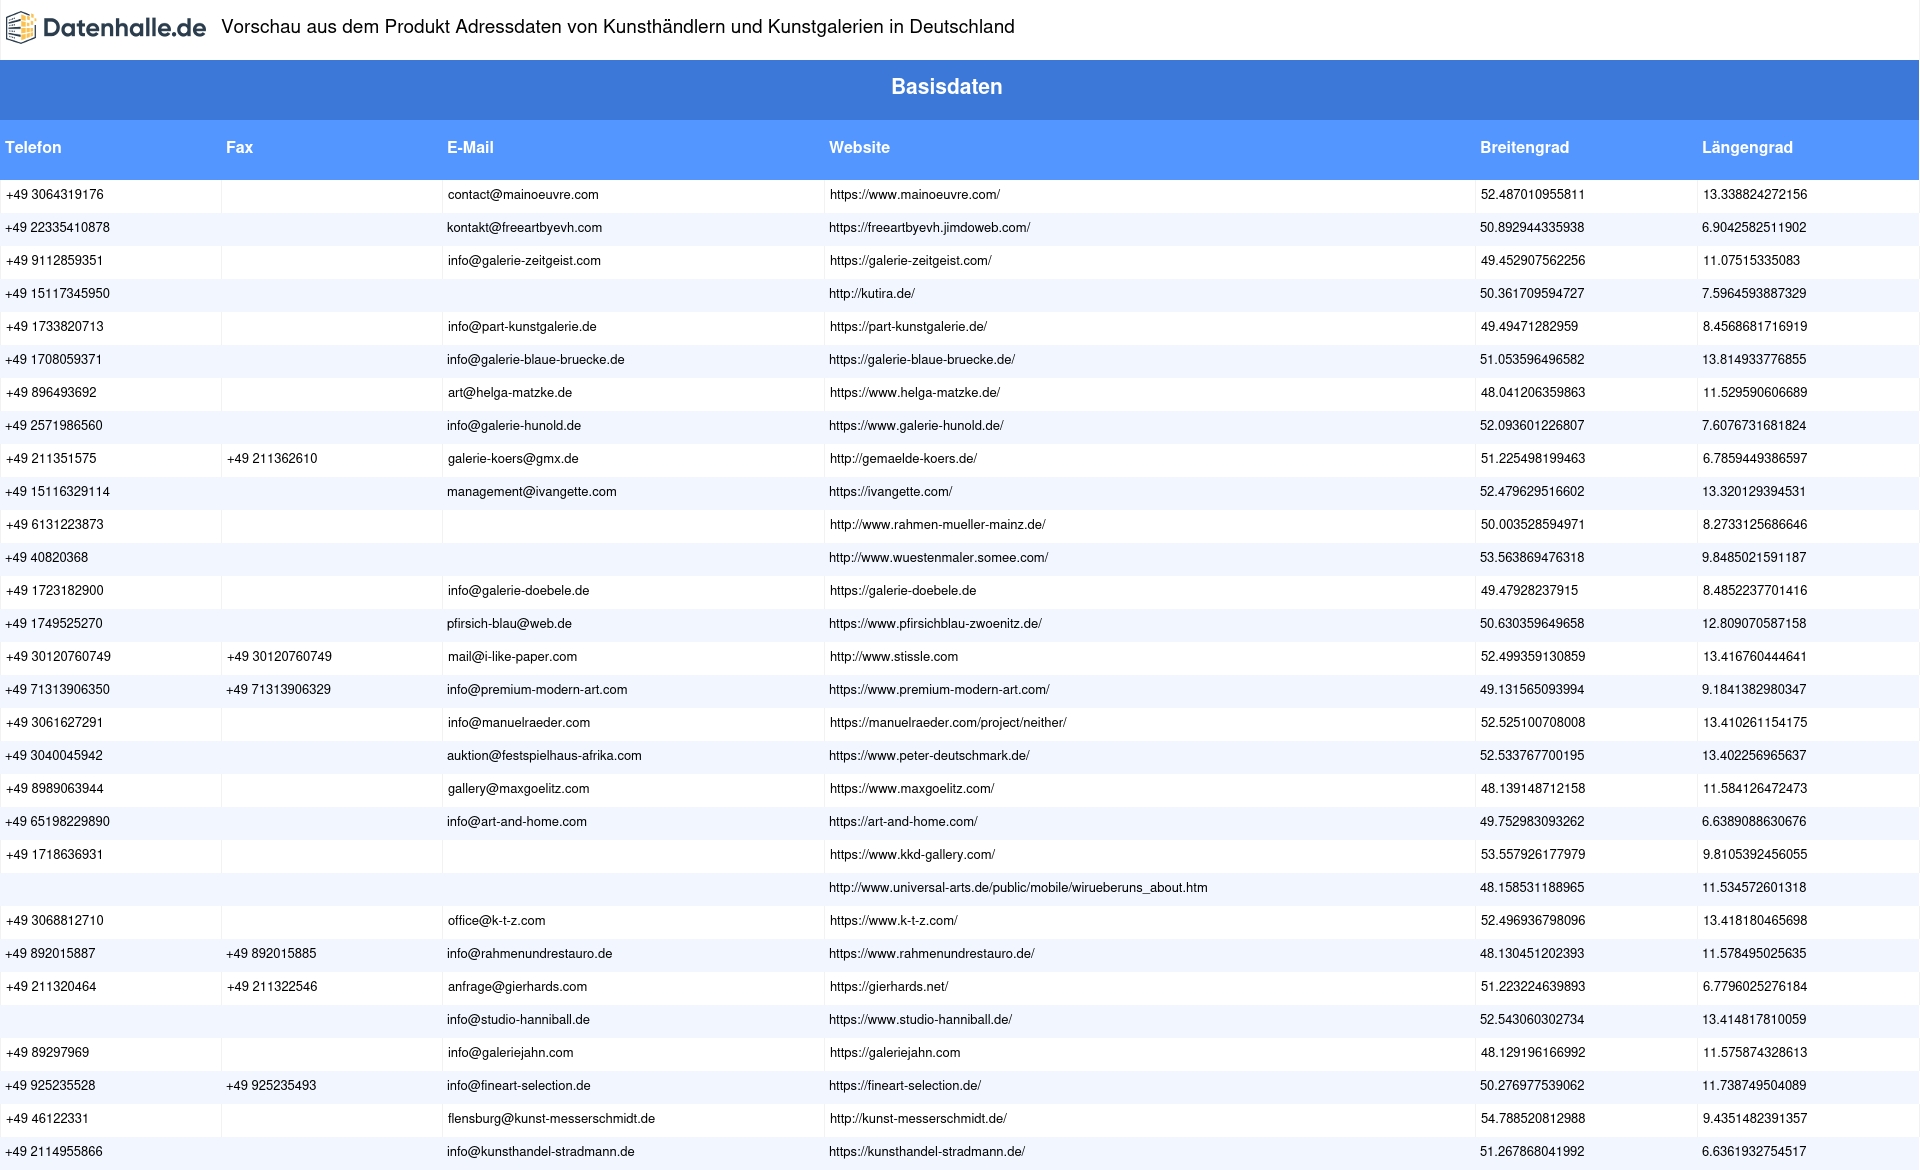Viewport: 1920px width, 1170px height.
Task: Click the universal-arts.de wirueberuns_about.htm URL
Action: tap(1018, 888)
